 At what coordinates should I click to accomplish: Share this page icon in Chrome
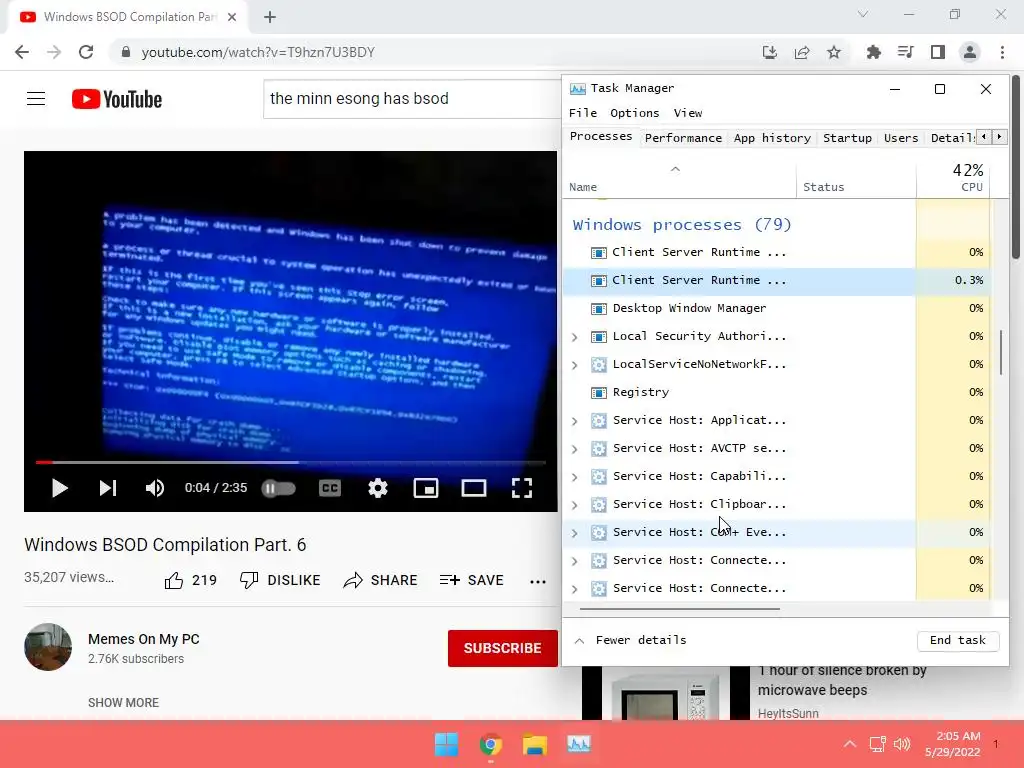(x=802, y=52)
